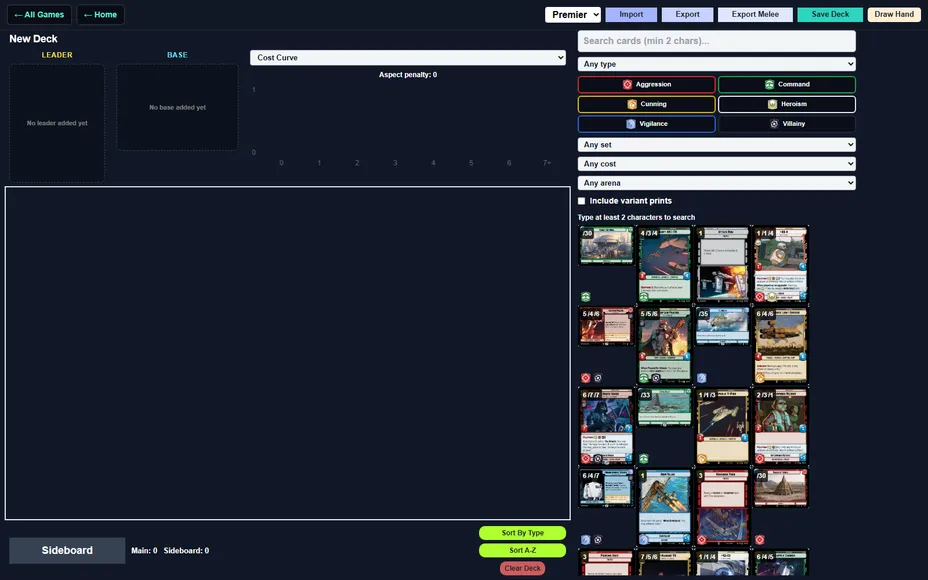
Task: Click the Aggression icon in the Aggression filter
Action: 627,85
